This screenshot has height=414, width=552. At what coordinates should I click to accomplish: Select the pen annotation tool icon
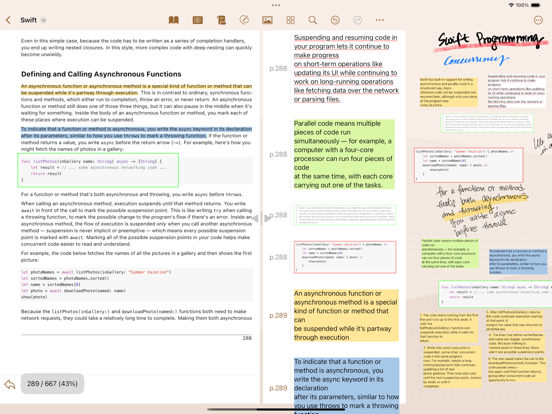(x=244, y=20)
